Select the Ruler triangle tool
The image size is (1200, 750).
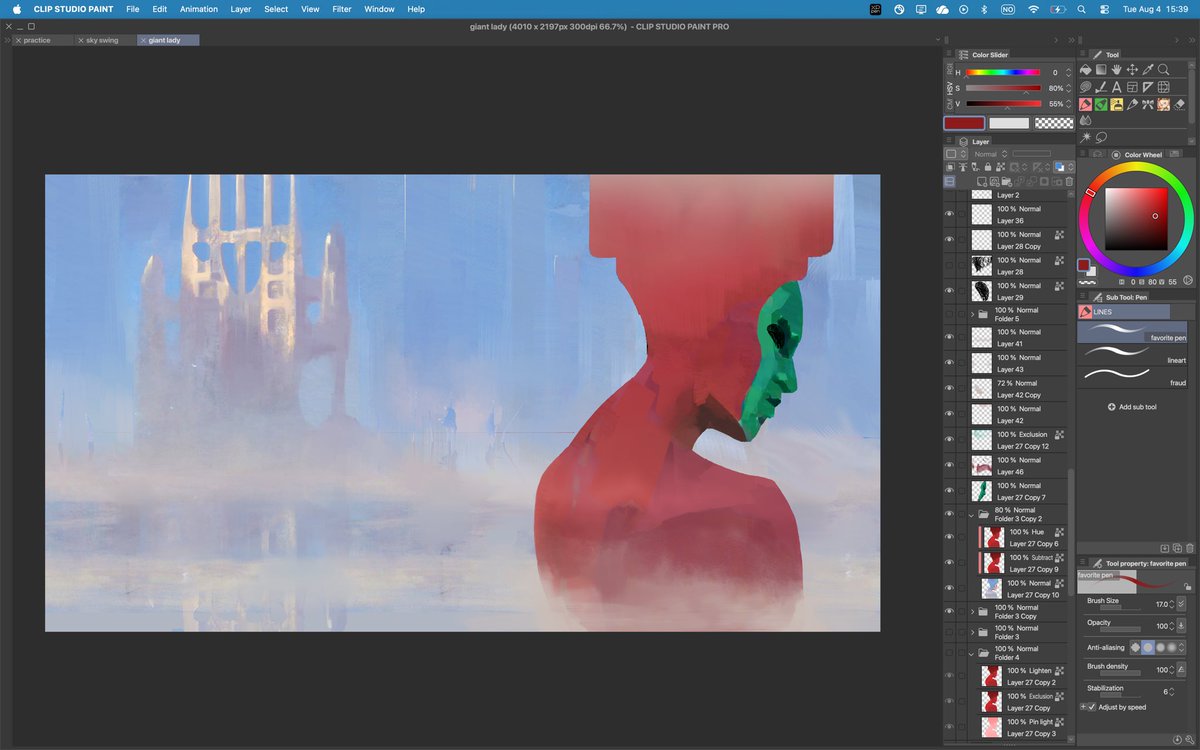point(1148,87)
